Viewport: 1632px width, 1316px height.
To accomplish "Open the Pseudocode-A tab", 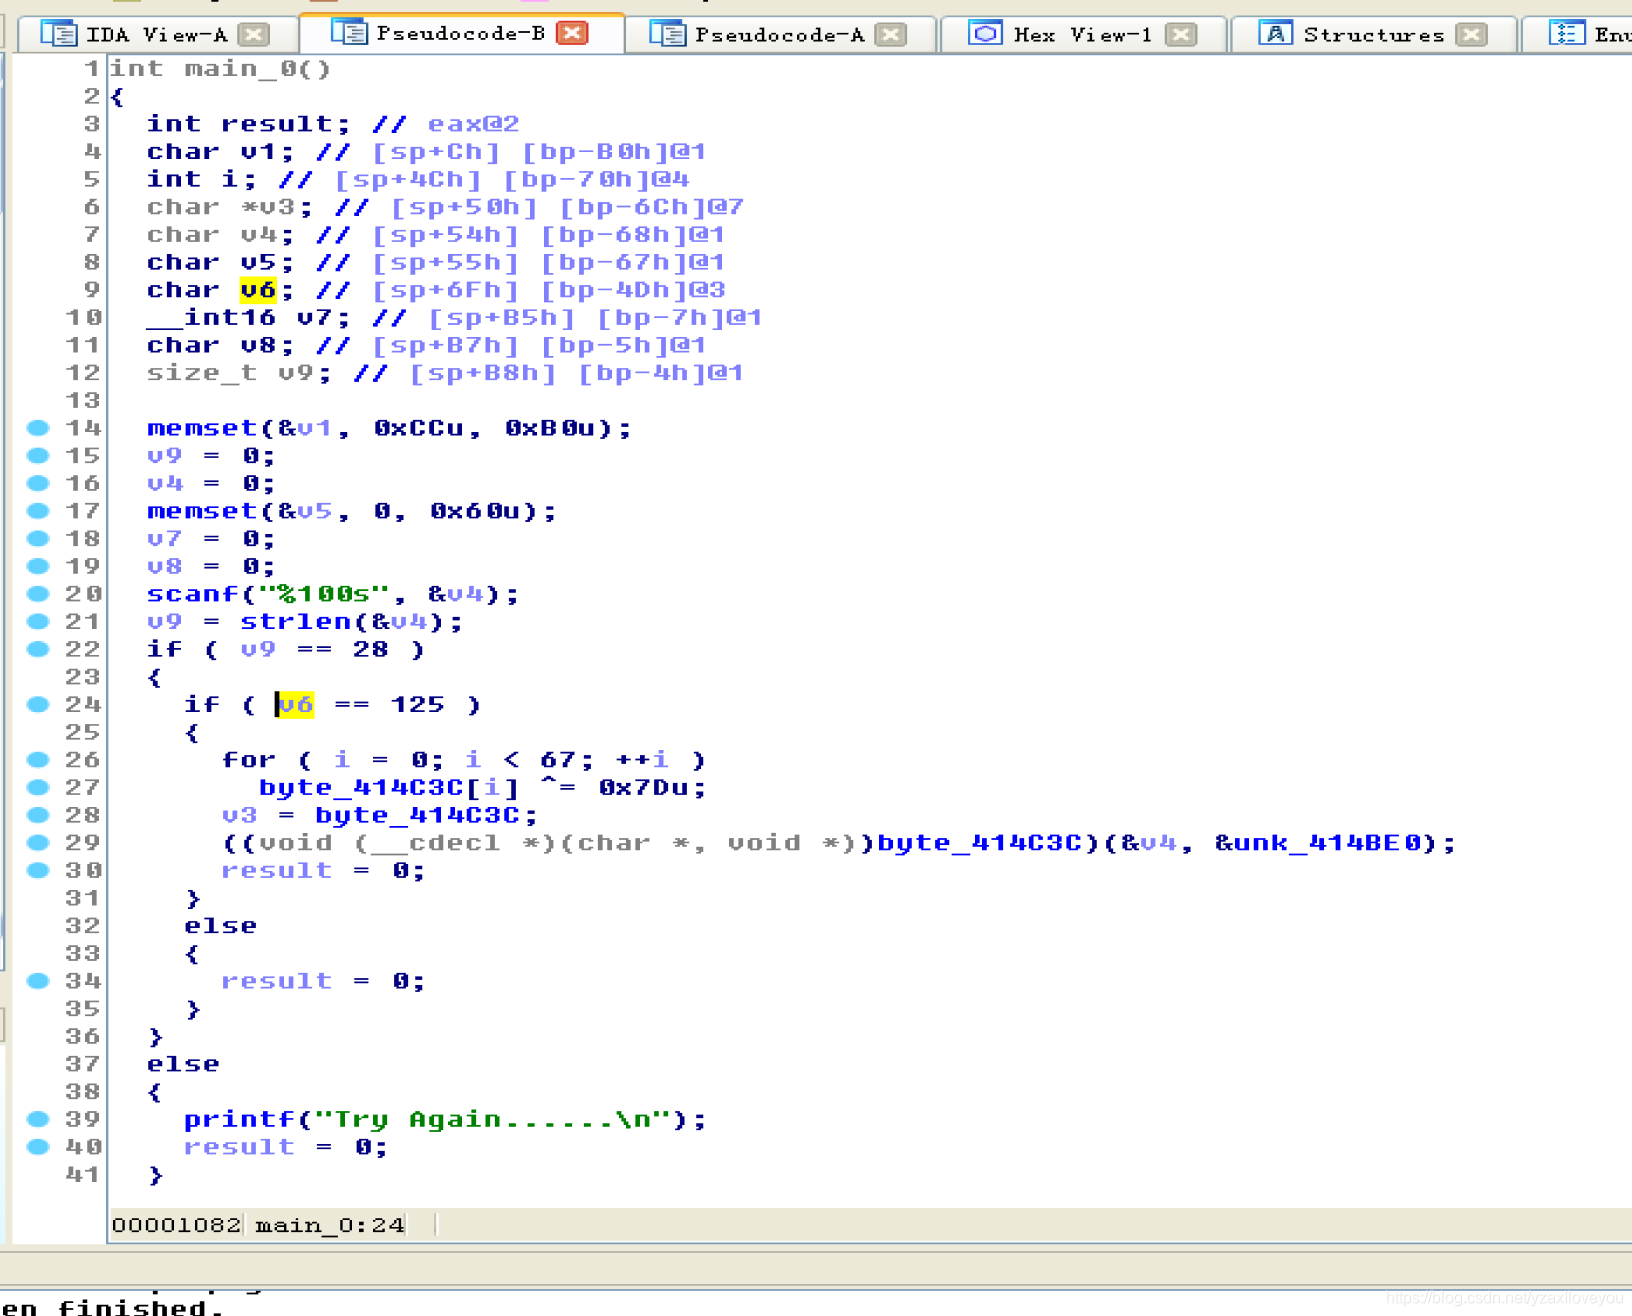I will 779,35.
